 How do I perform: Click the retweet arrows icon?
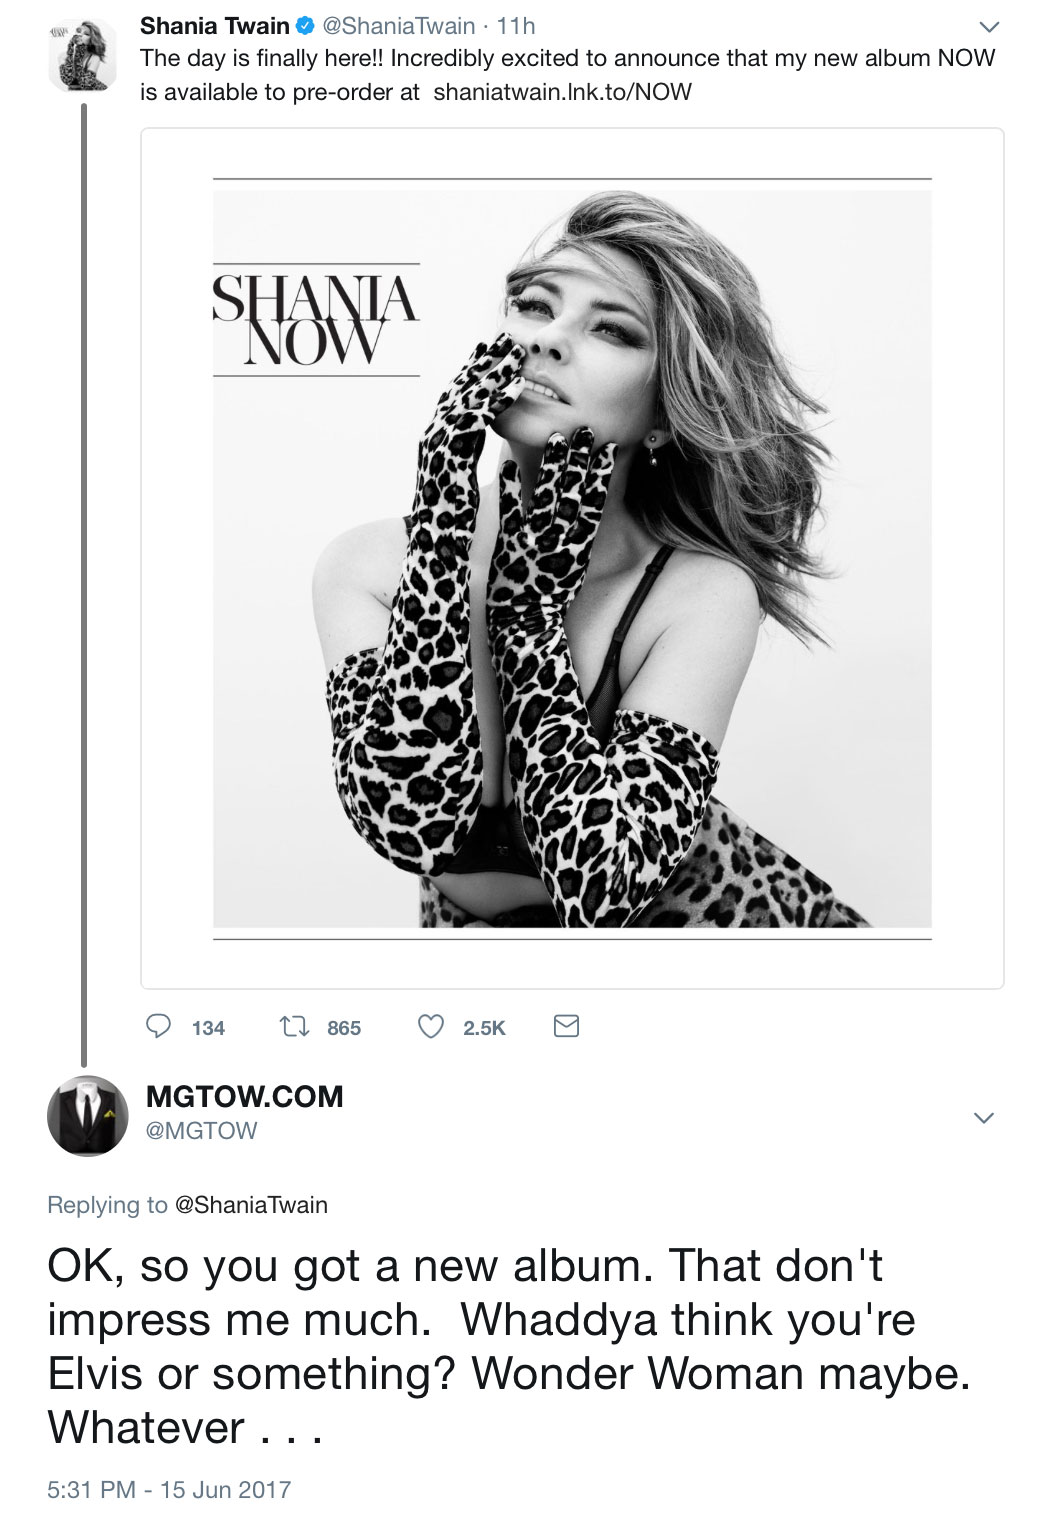(293, 1026)
